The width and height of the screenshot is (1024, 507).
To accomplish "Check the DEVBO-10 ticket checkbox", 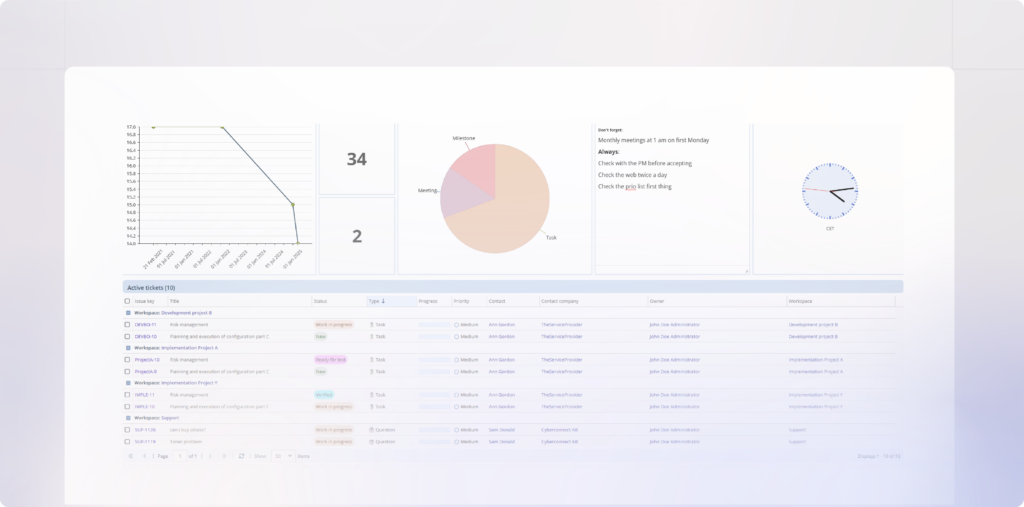I will coord(127,336).
